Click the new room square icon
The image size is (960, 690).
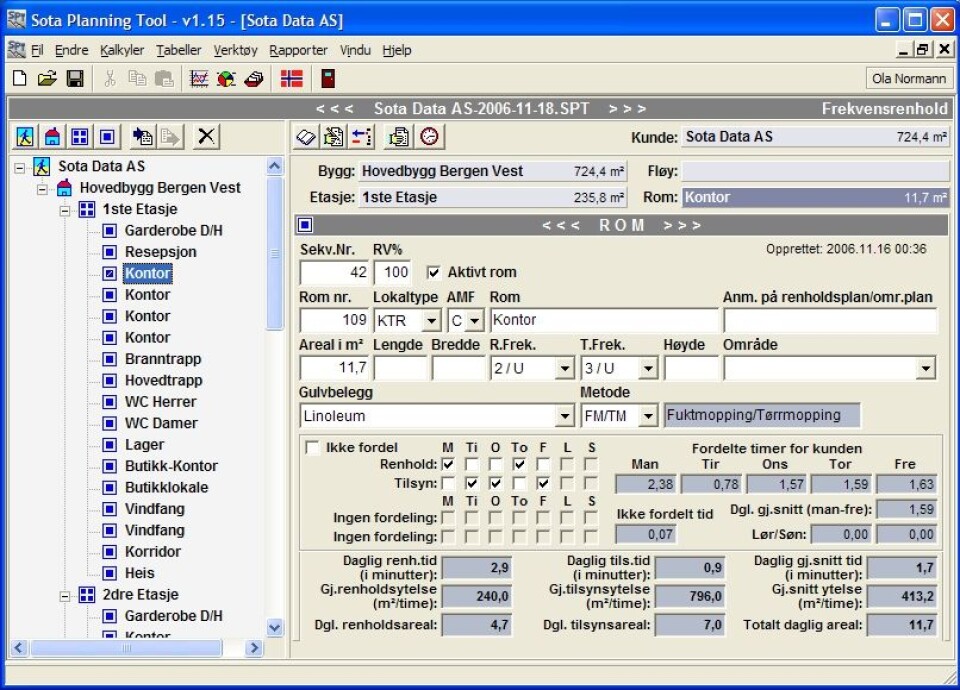[x=107, y=136]
